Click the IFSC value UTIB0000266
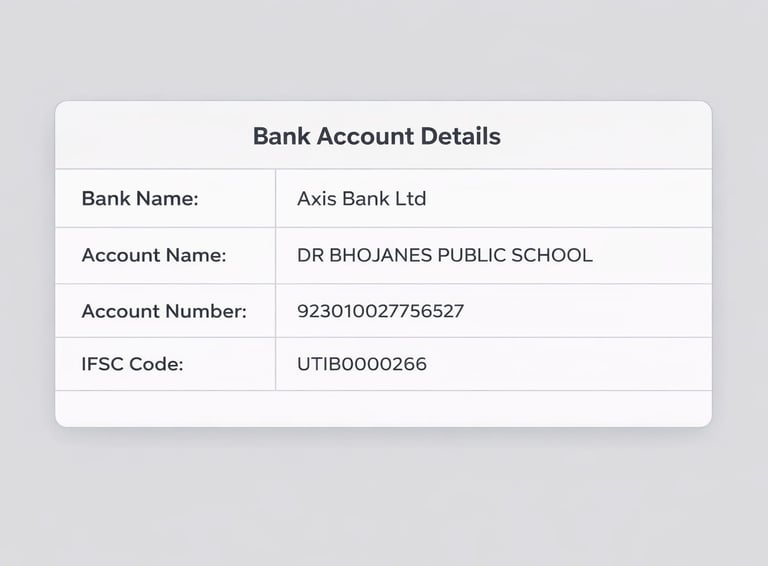 [x=362, y=364]
